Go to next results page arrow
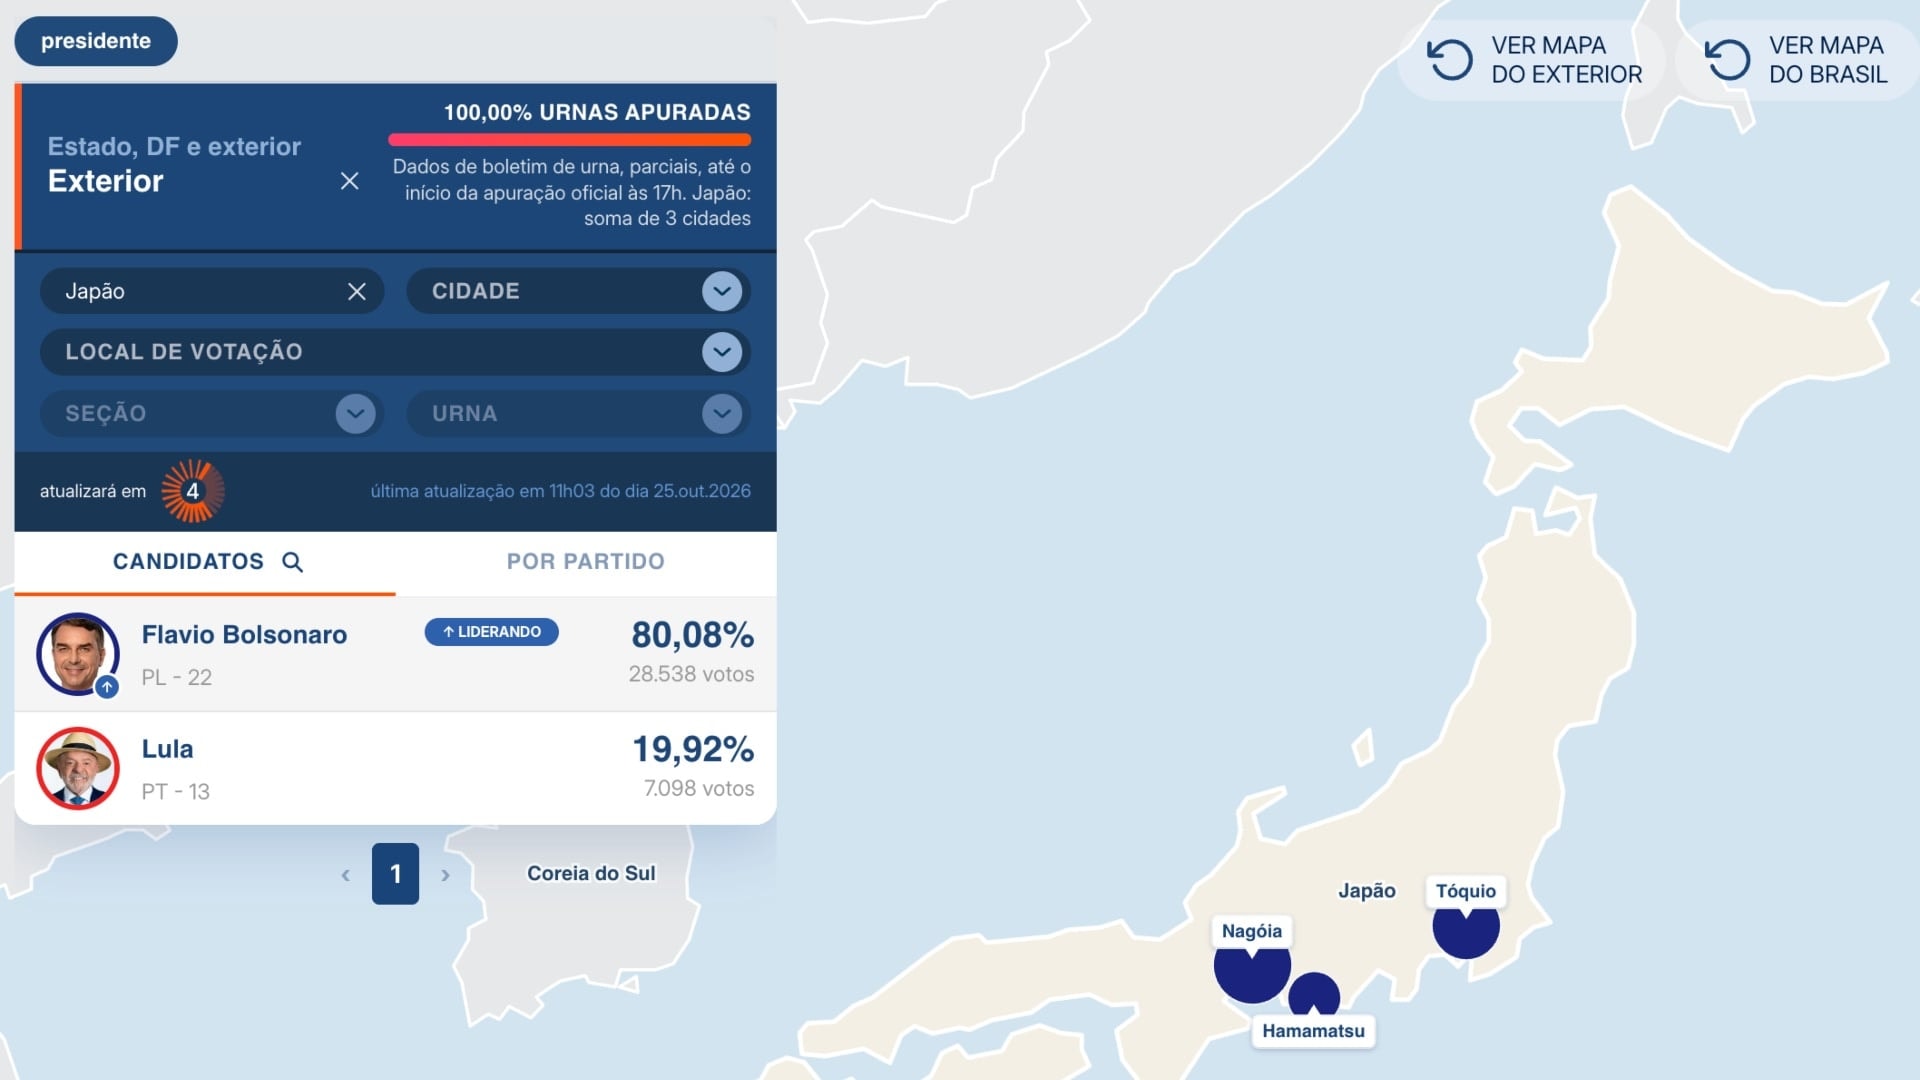Image resolution: width=1920 pixels, height=1080 pixels. [445, 875]
